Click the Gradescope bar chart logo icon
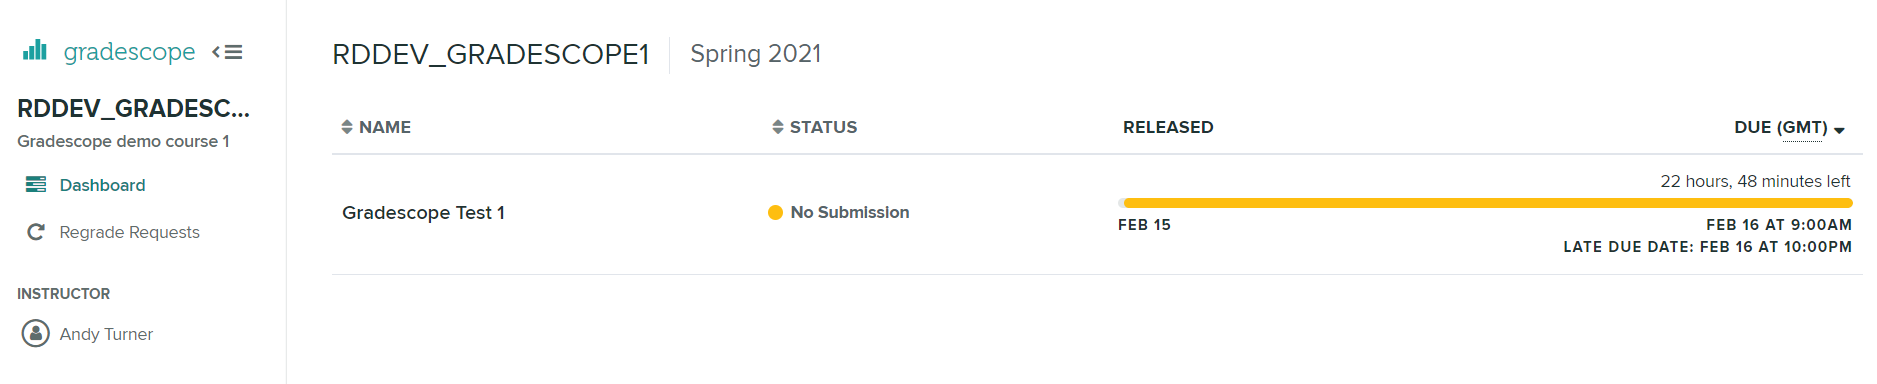The image size is (1877, 384). (x=35, y=50)
